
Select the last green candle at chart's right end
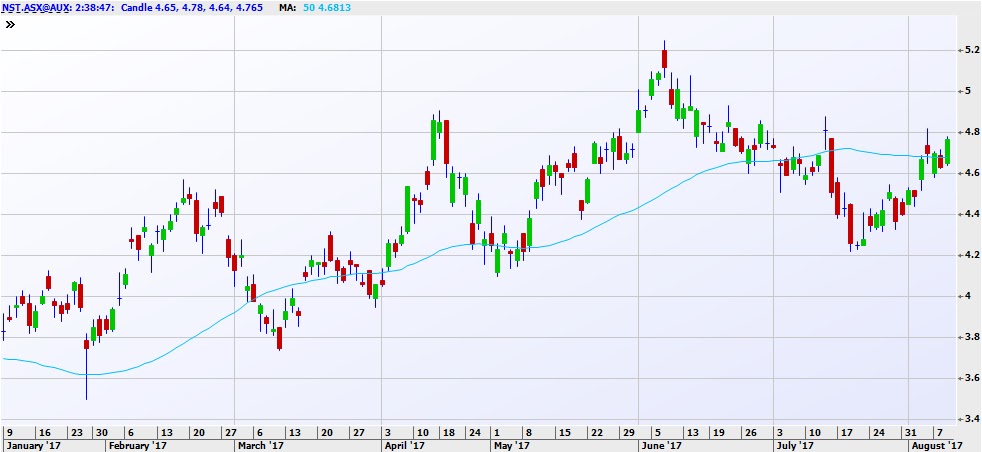947,151
